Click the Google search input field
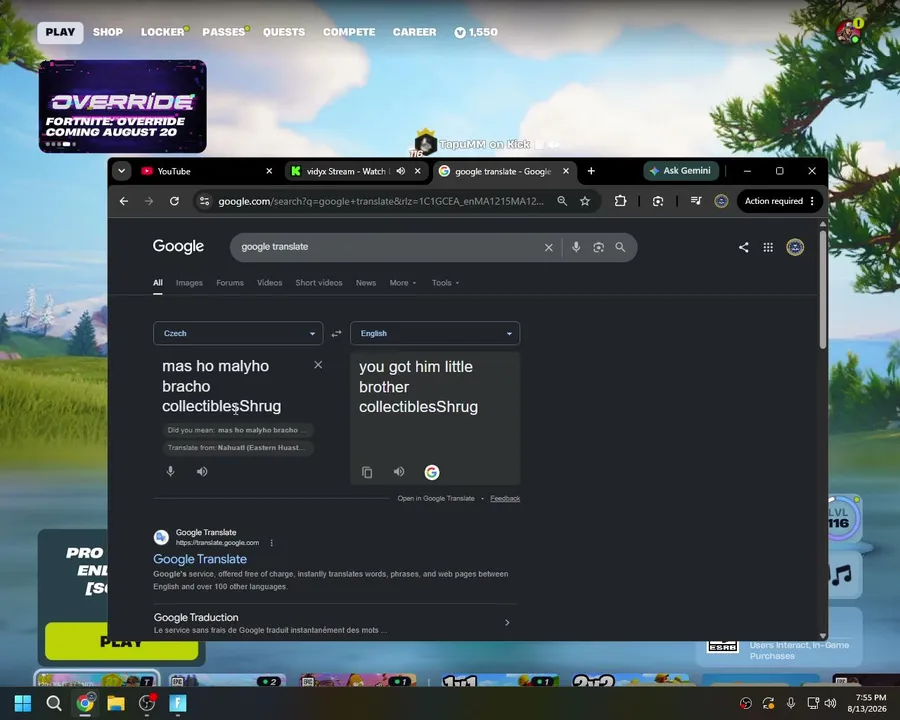Screen dimensions: 900x720 pyautogui.click(x=390, y=247)
